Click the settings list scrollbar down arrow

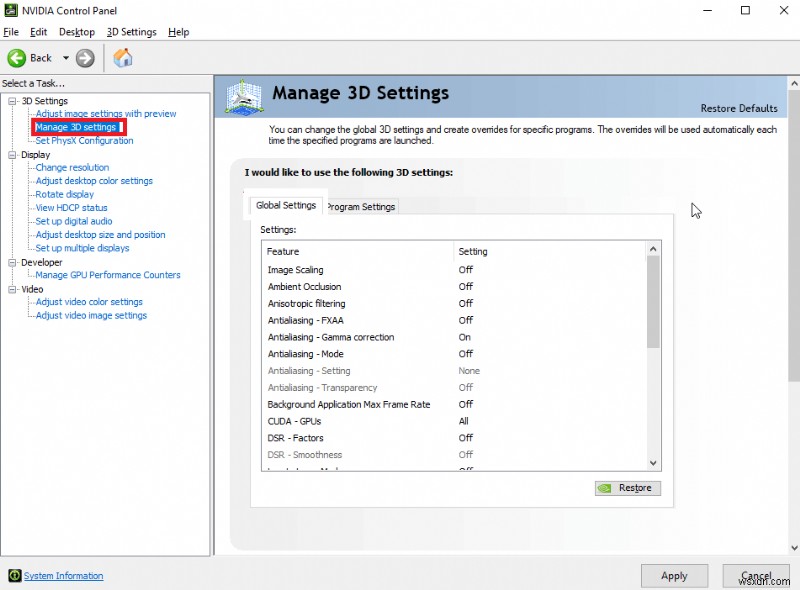(x=653, y=463)
